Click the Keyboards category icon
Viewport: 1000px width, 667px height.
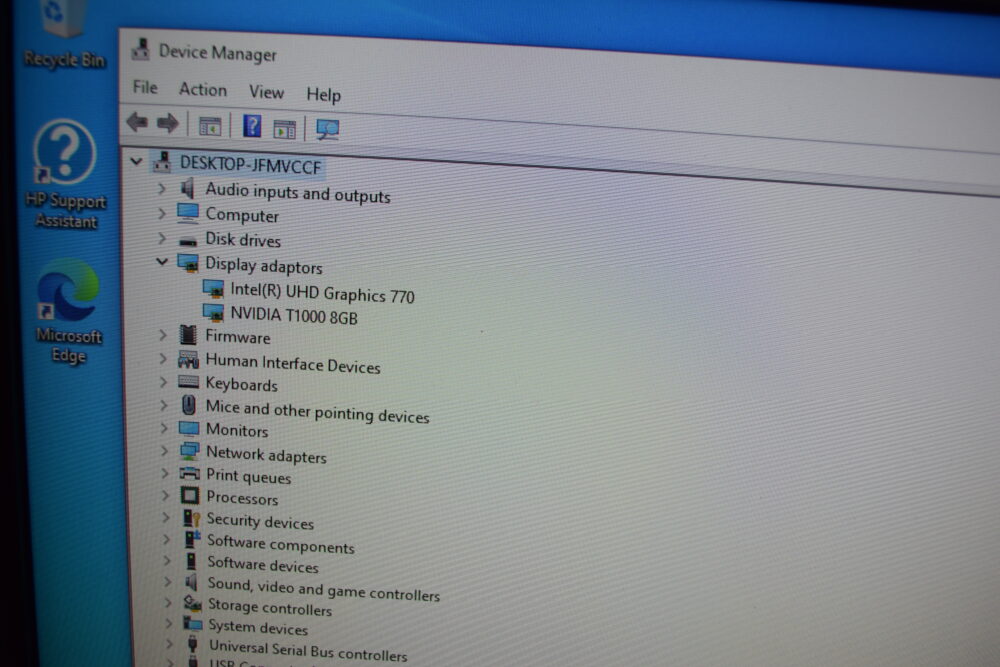(x=188, y=382)
